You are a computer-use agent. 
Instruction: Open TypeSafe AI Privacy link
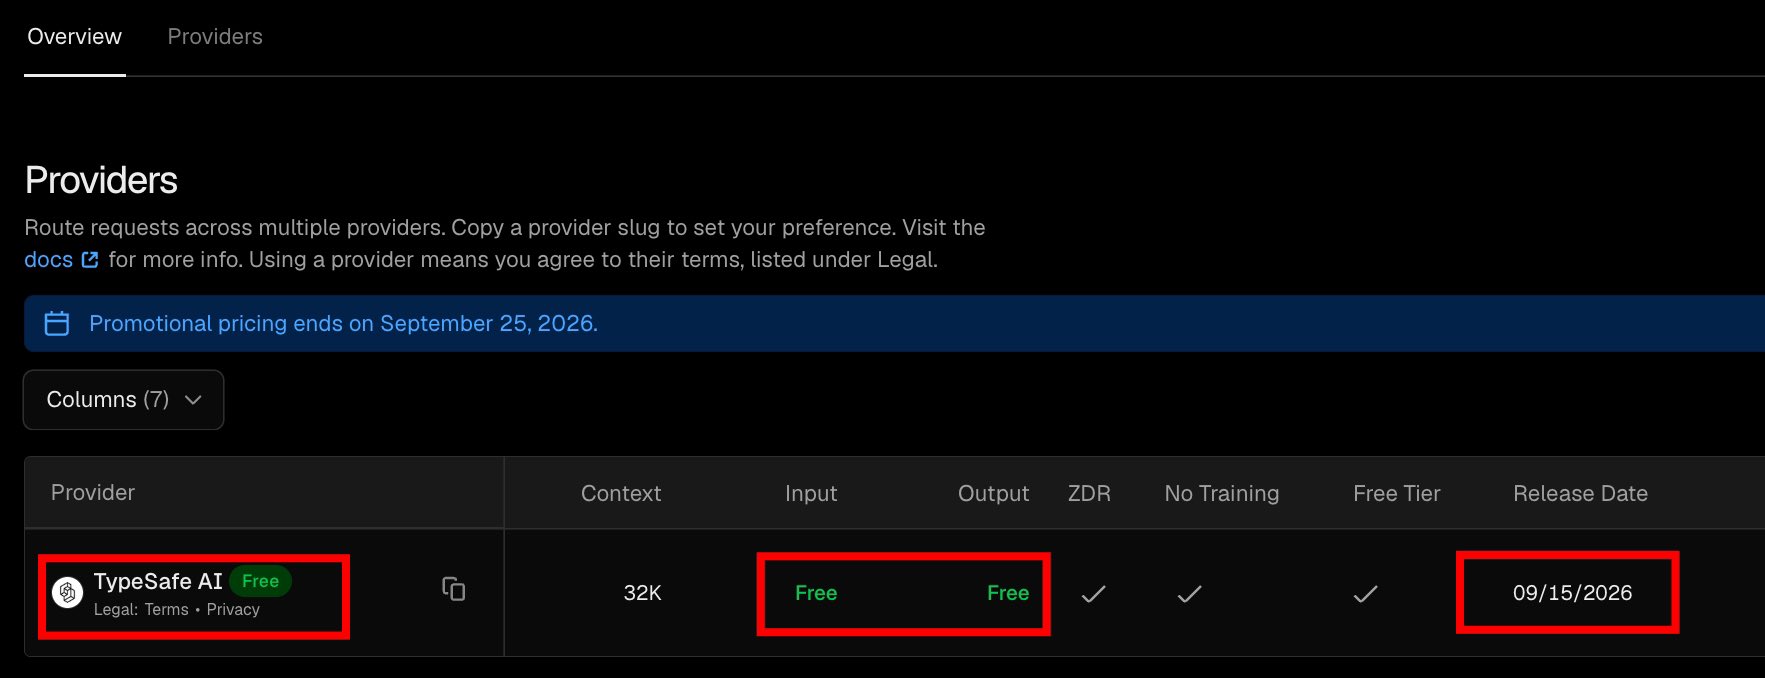(x=233, y=610)
